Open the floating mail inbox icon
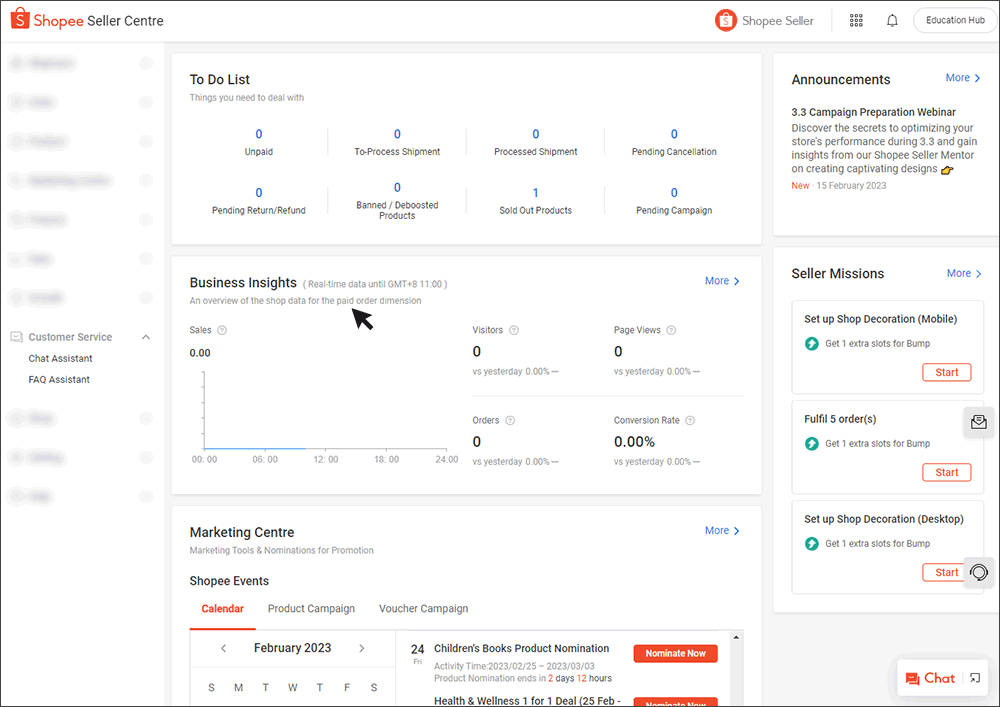1000x707 pixels. coord(978,422)
